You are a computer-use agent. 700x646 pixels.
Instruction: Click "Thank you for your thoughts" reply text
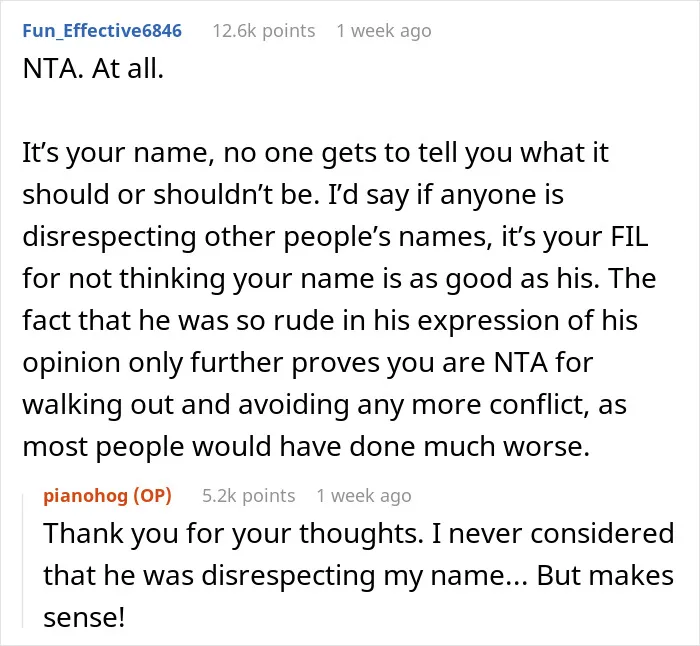pyautogui.click(x=233, y=533)
